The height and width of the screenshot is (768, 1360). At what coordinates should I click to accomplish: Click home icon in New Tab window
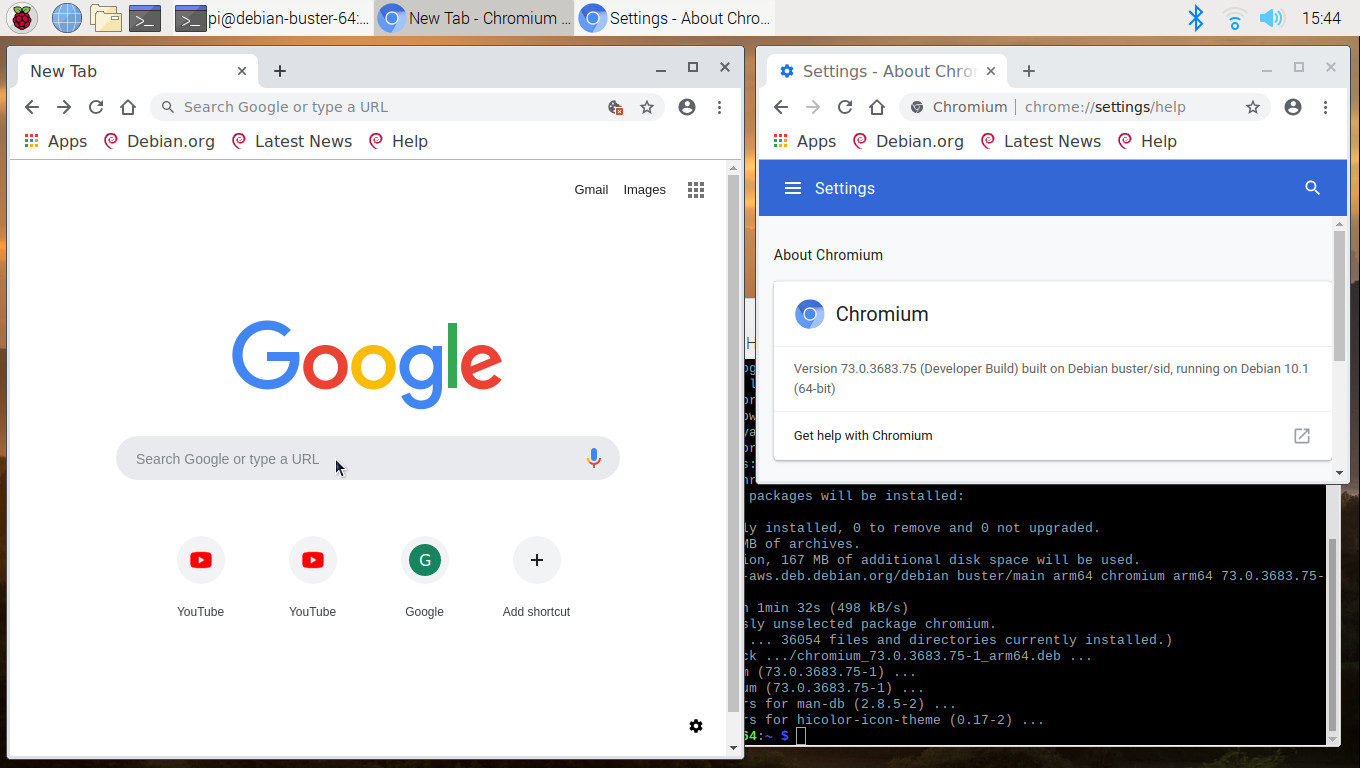128,107
